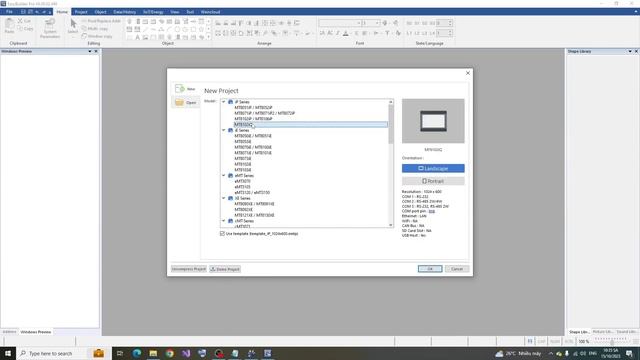Select model MT8051iP / MT8052iP

253,107
